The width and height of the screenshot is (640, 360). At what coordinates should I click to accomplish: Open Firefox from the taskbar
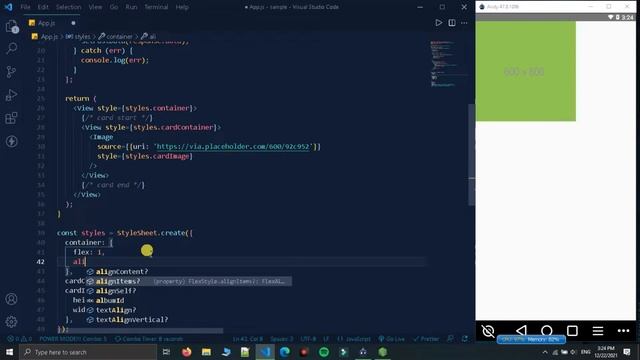coord(187,352)
